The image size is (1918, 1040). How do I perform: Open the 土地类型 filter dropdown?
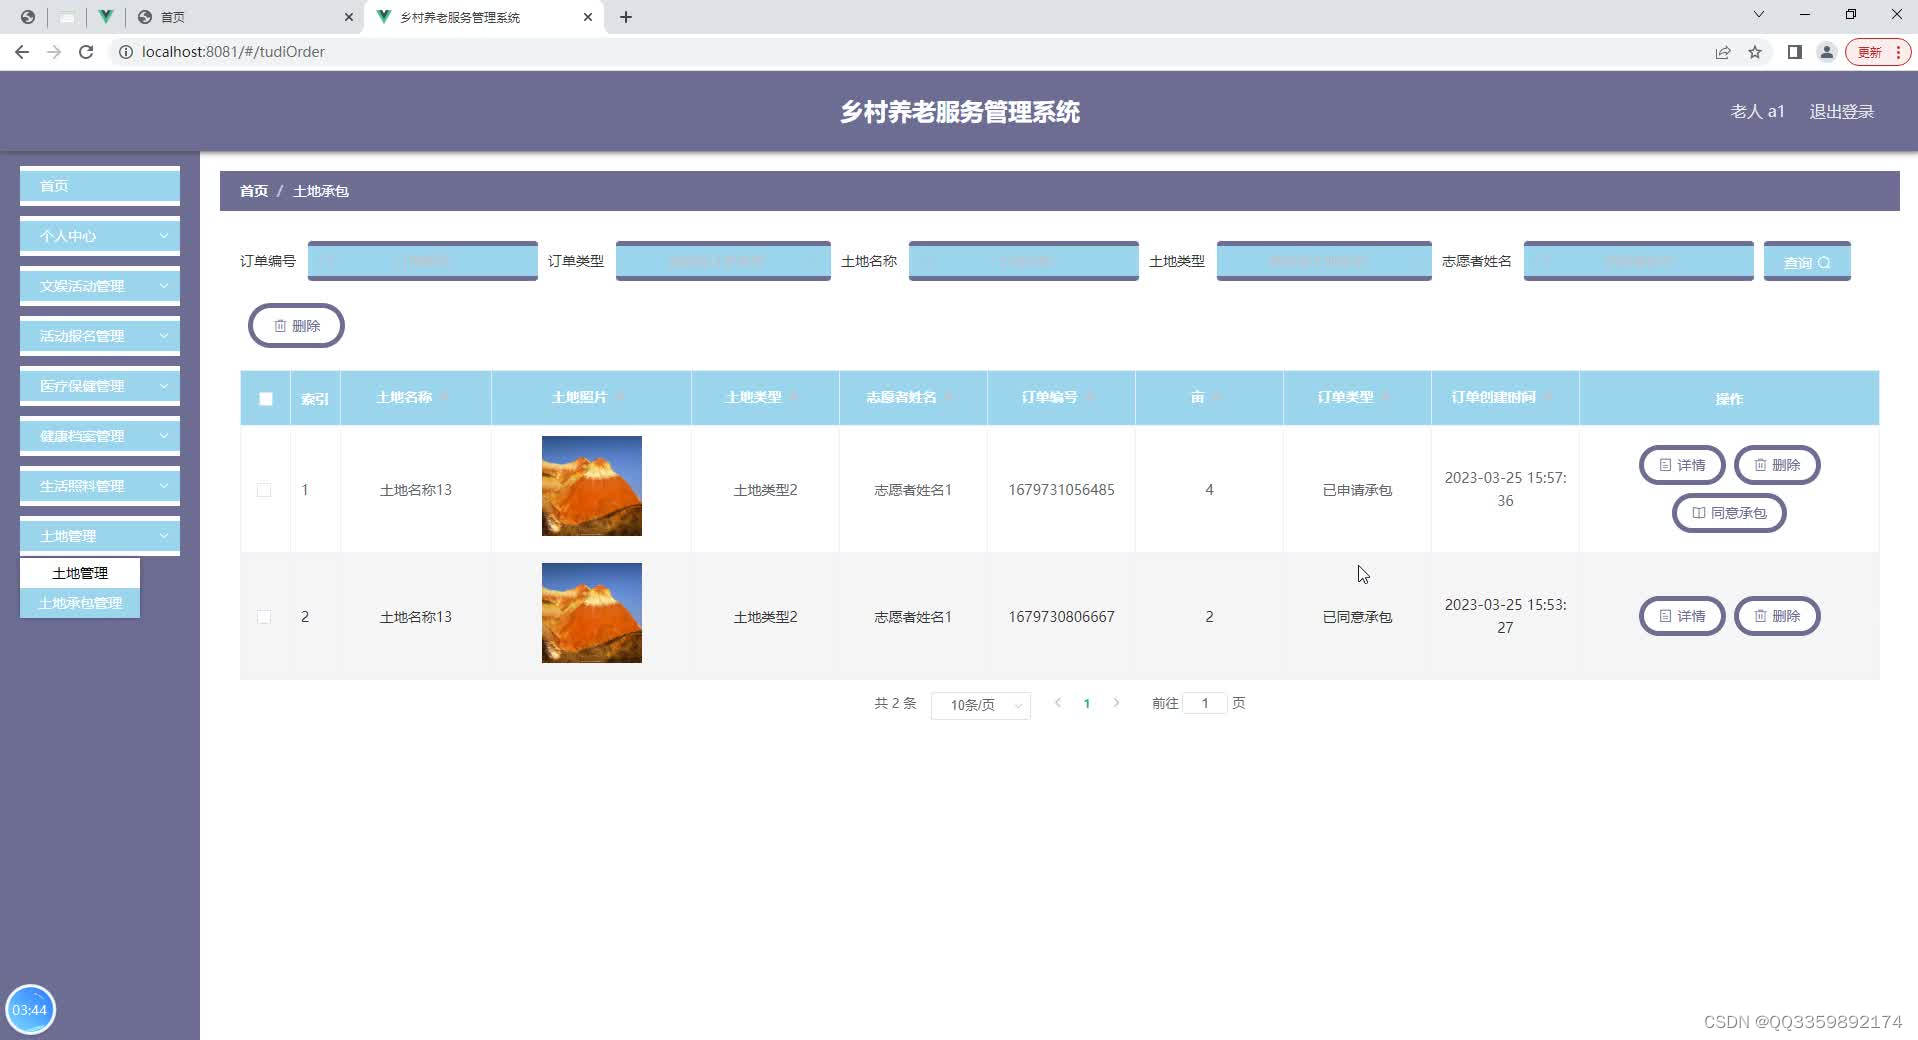point(1324,261)
